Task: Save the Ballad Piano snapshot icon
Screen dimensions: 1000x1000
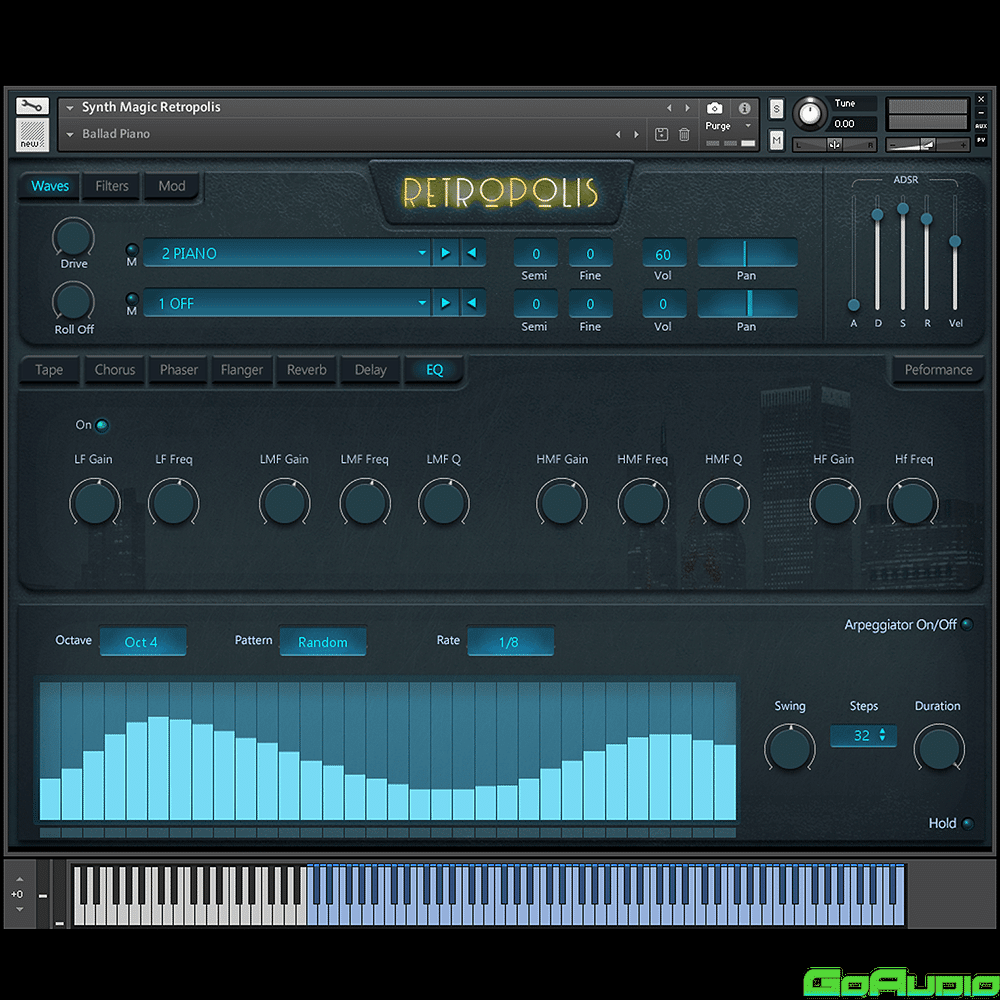Action: tap(661, 134)
